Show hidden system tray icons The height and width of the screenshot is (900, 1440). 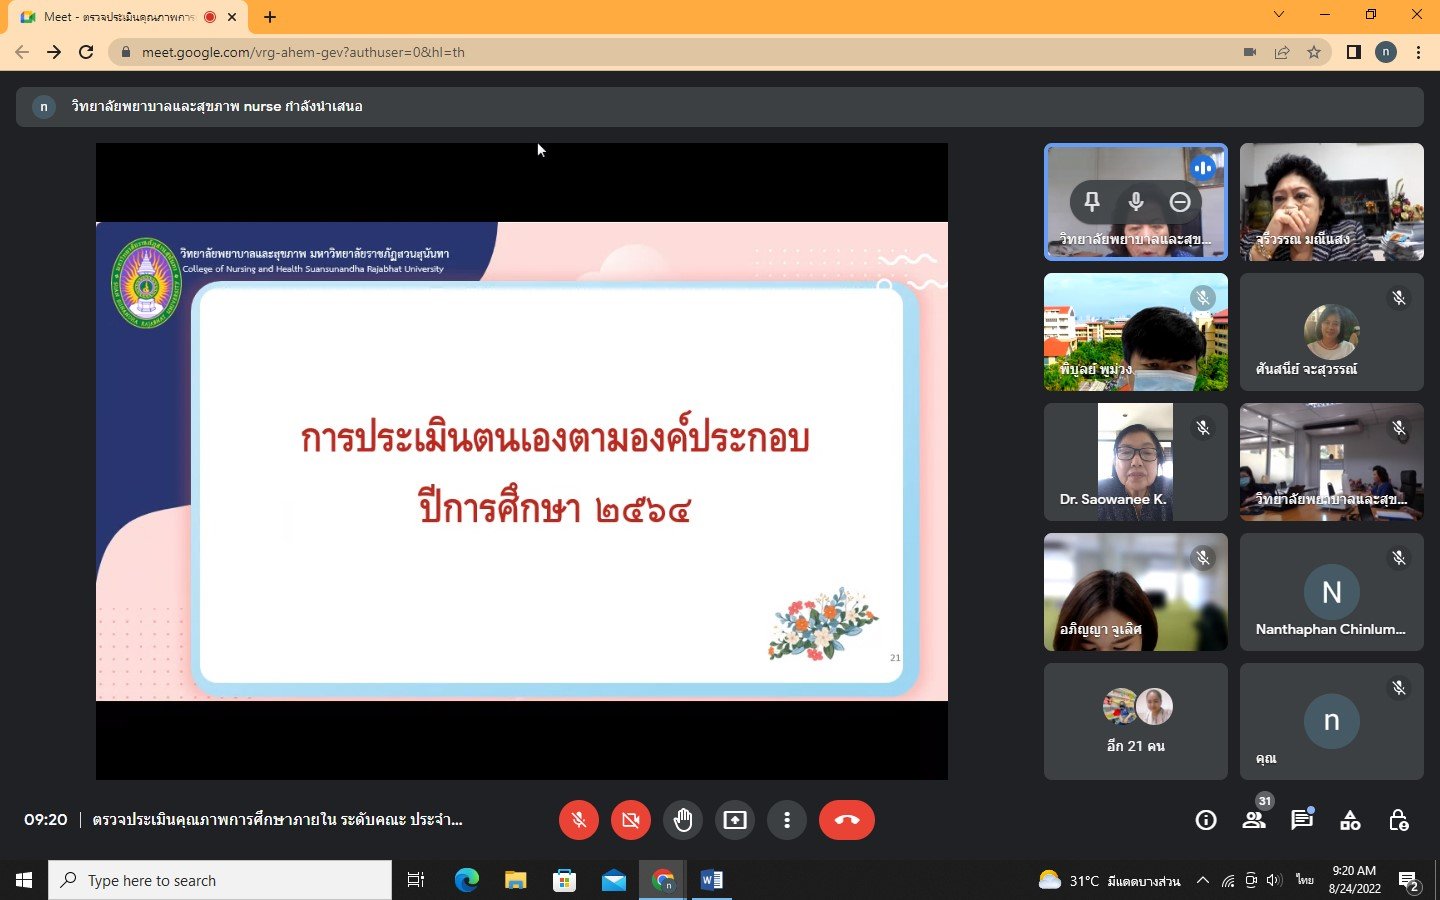click(1203, 880)
